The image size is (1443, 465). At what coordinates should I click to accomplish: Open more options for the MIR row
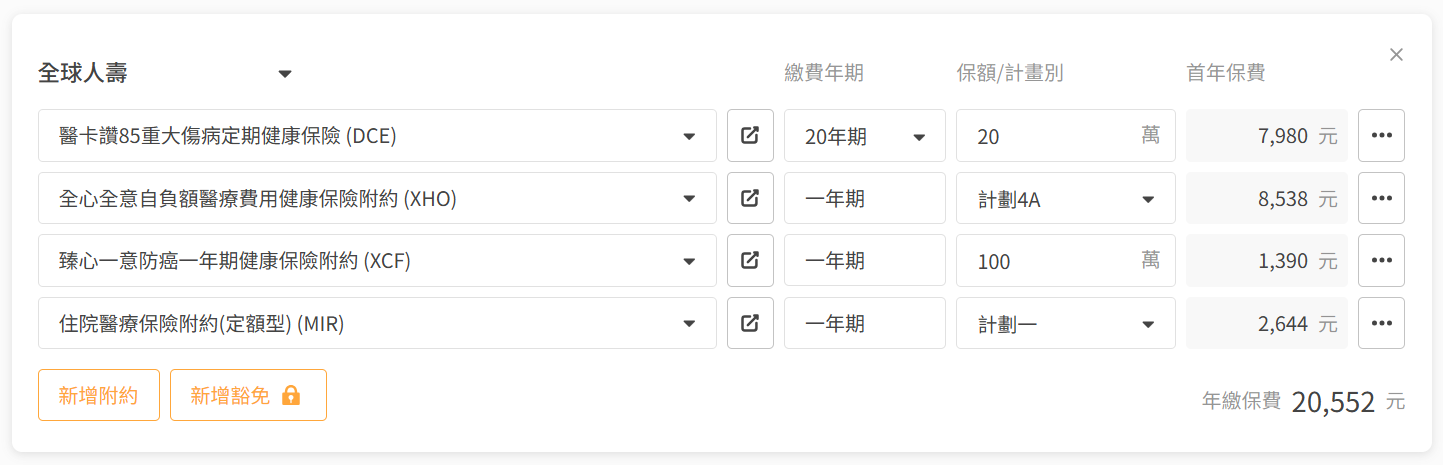[x=1381, y=323]
